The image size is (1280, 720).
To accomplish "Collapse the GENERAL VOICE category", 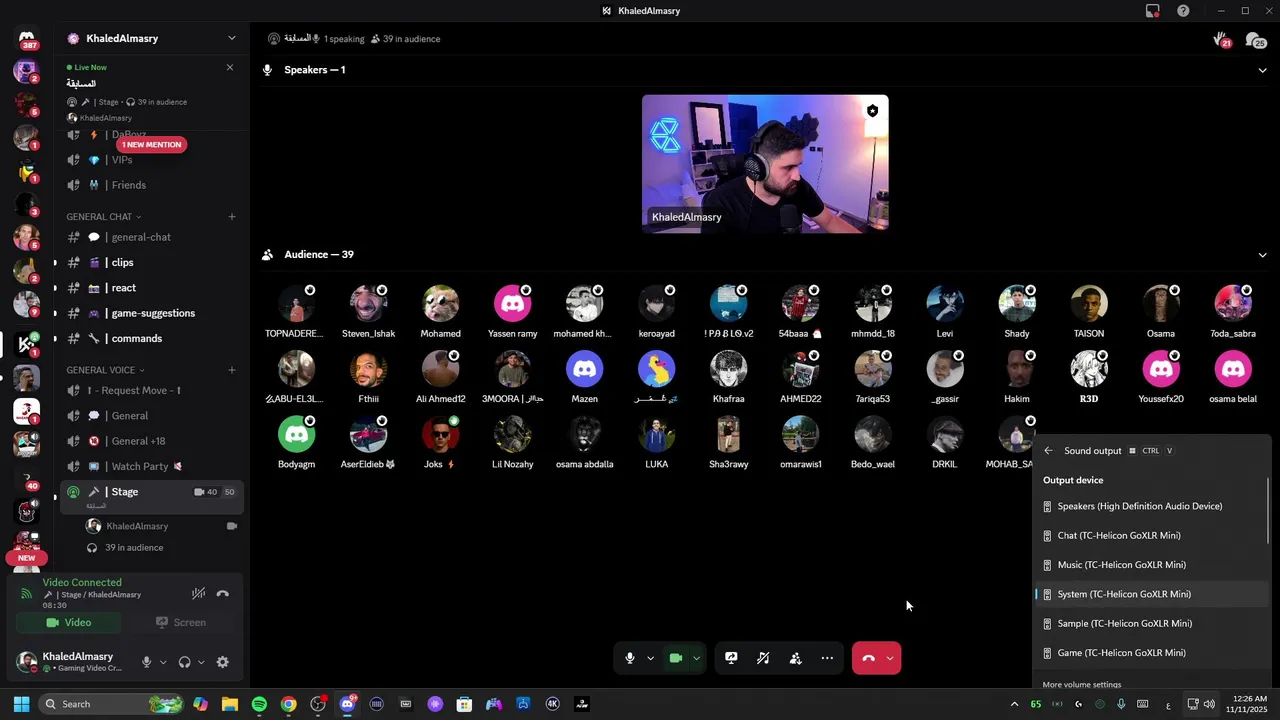I will [x=106, y=370].
